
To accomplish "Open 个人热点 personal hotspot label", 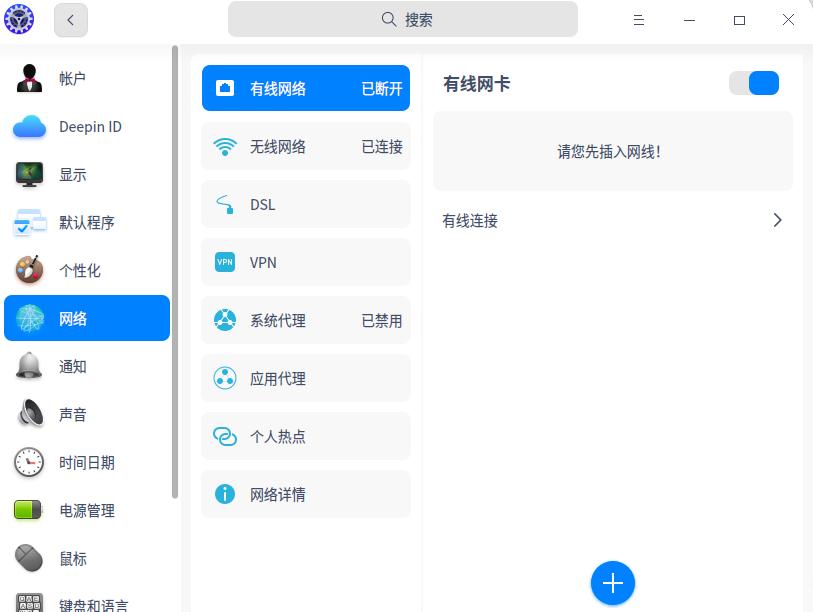I will pos(278,436).
